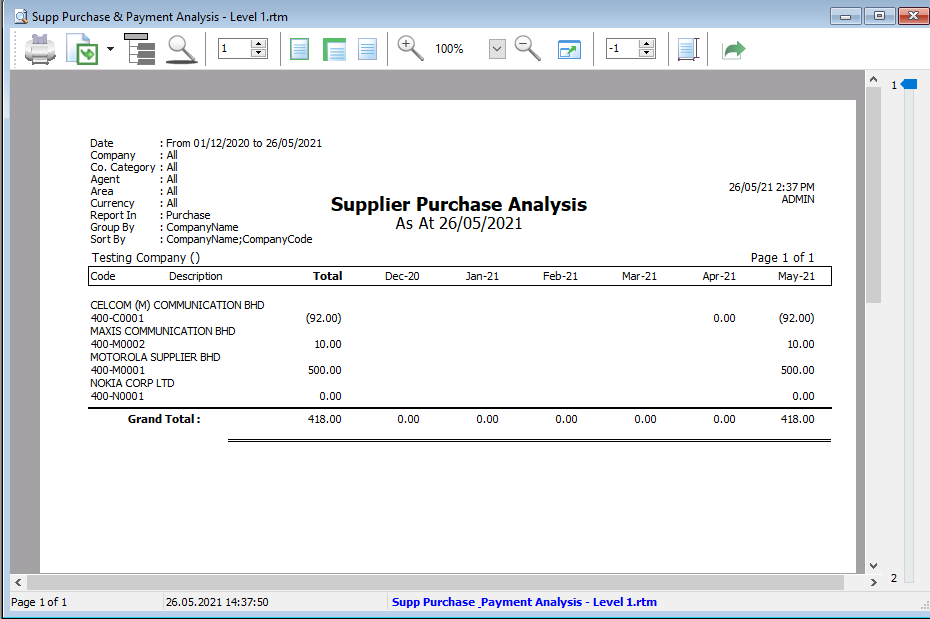Open the zoom percentage dropdown
930x619 pixels.
(496, 48)
